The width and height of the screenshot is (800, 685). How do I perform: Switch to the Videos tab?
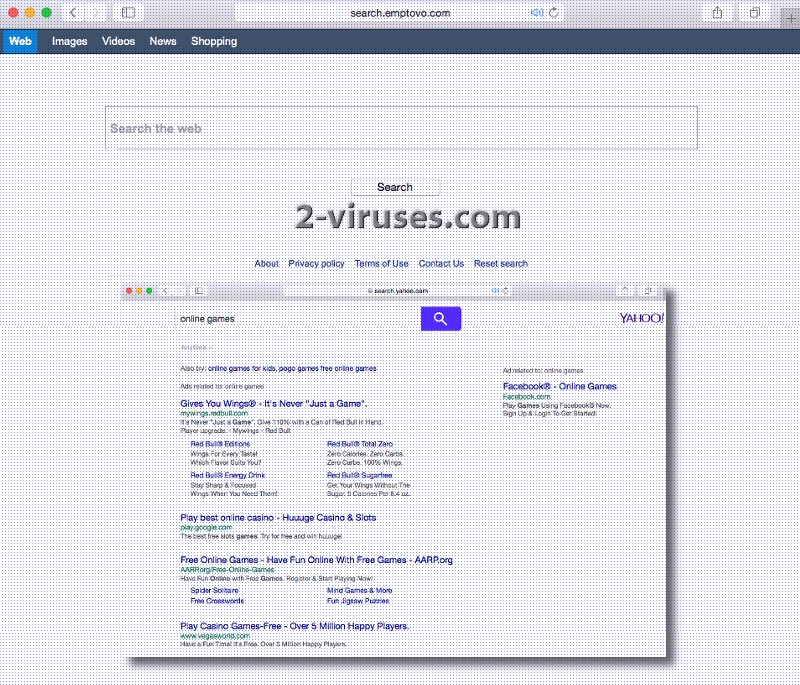click(118, 41)
